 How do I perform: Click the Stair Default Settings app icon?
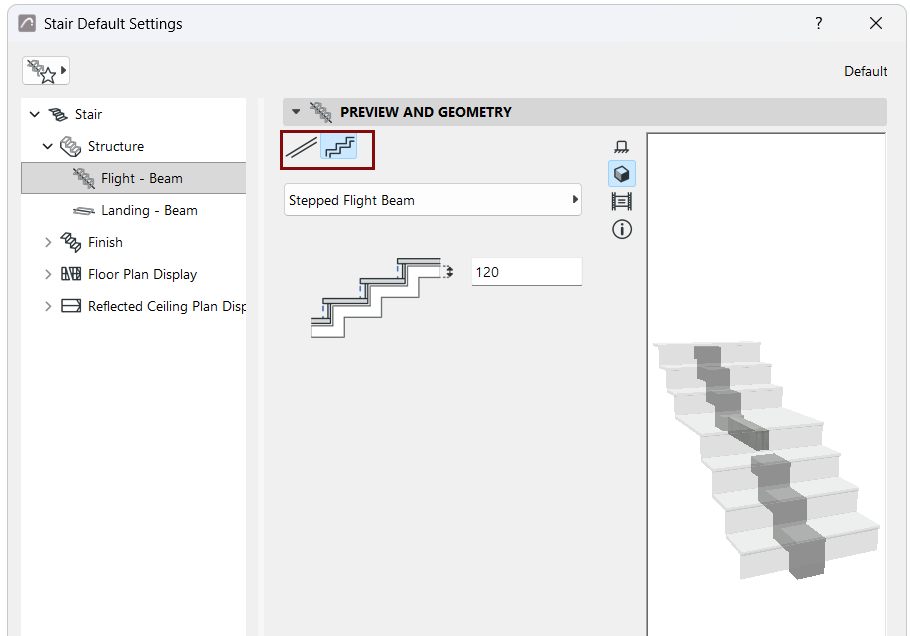(27, 23)
